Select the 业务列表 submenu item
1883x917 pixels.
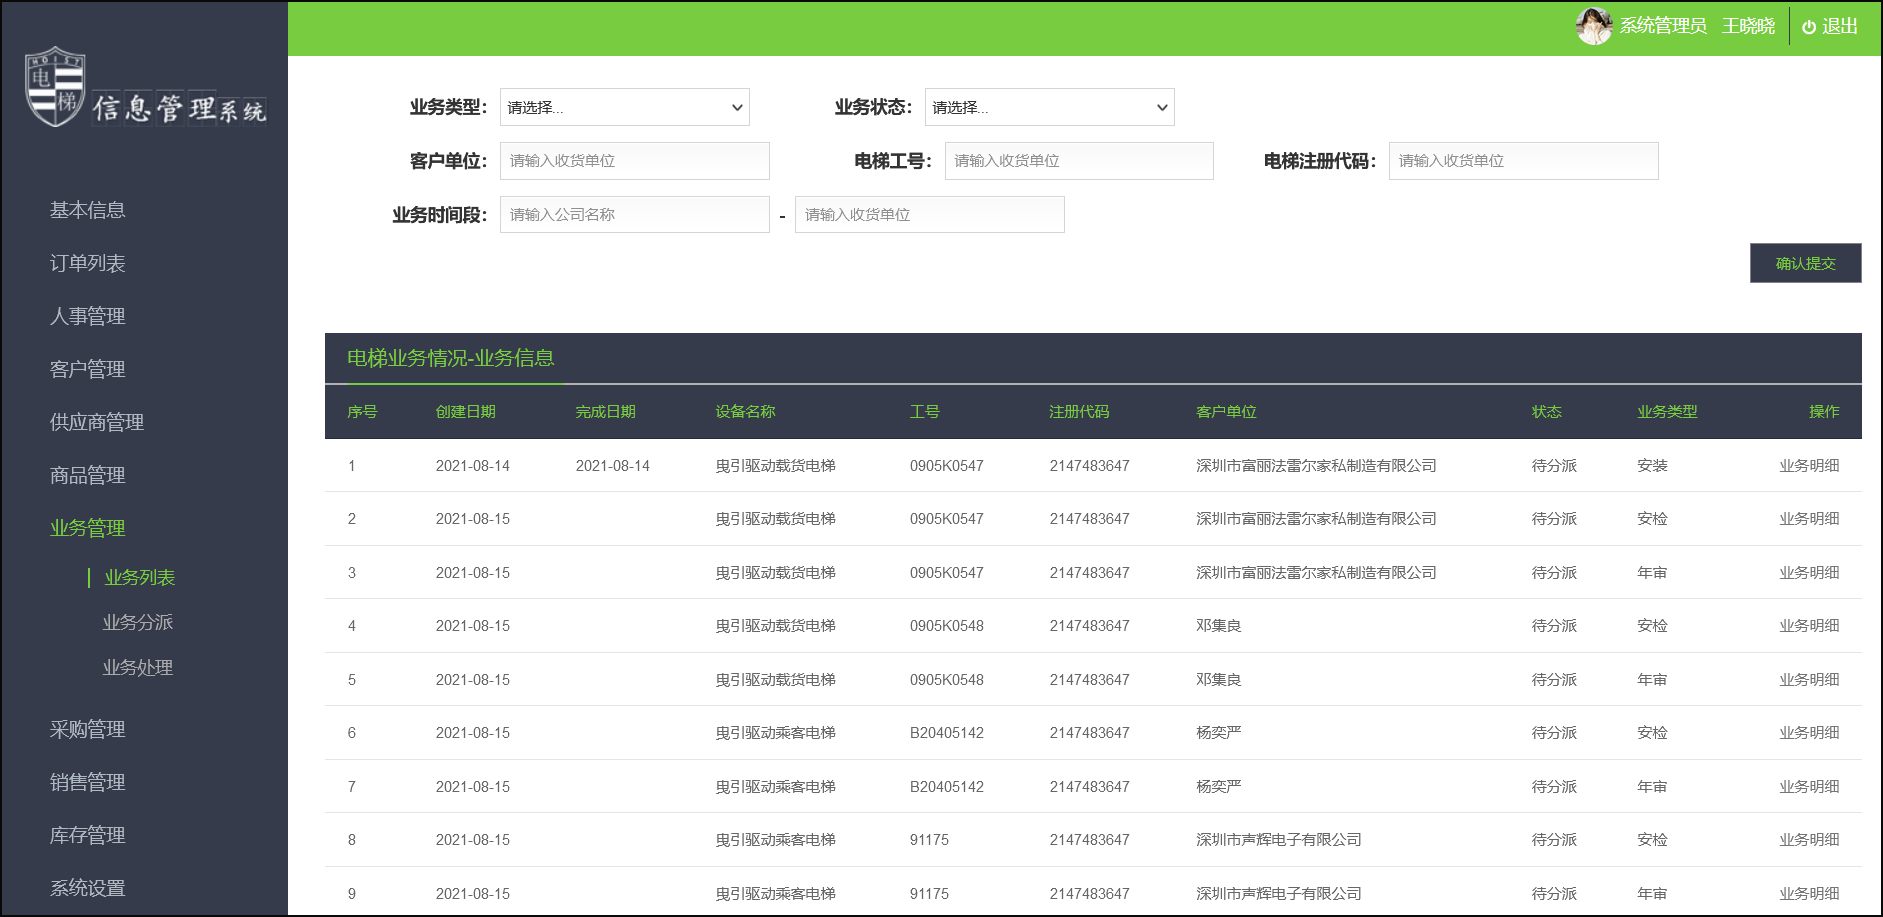tap(140, 578)
